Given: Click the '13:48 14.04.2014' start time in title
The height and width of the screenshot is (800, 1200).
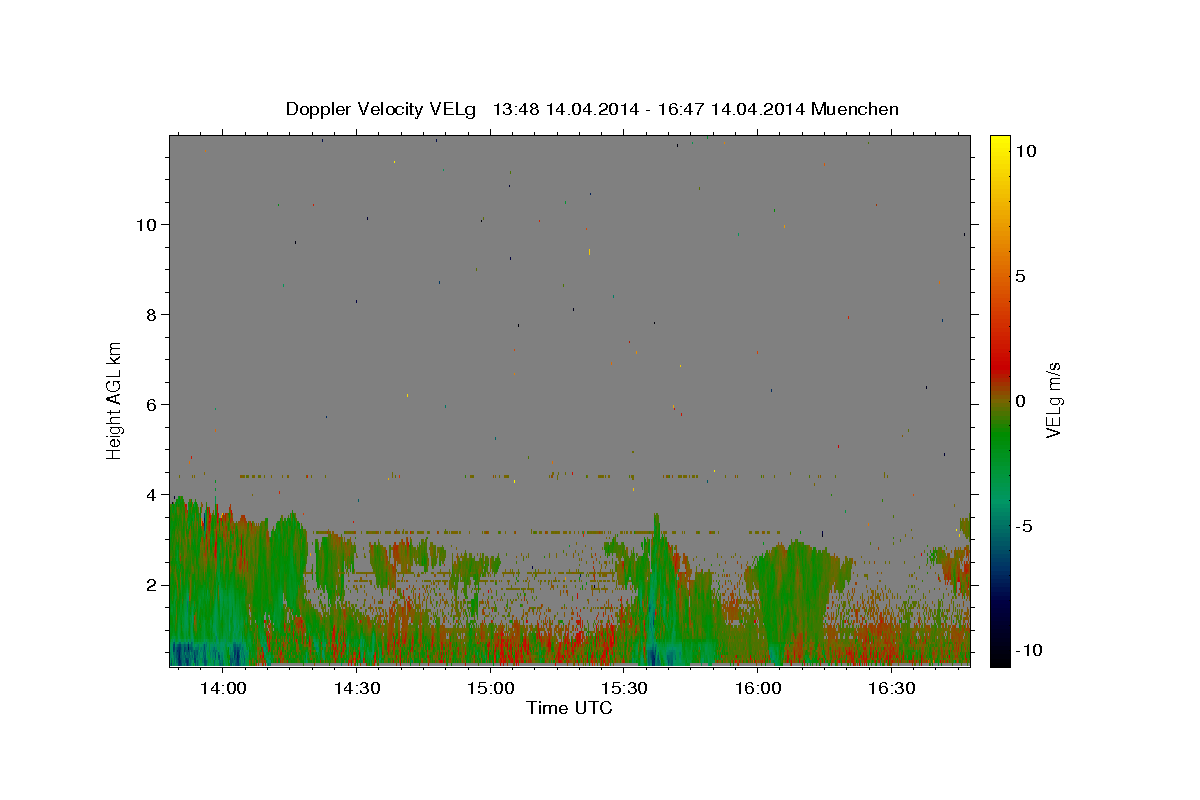Looking at the screenshot, I should 564,109.
